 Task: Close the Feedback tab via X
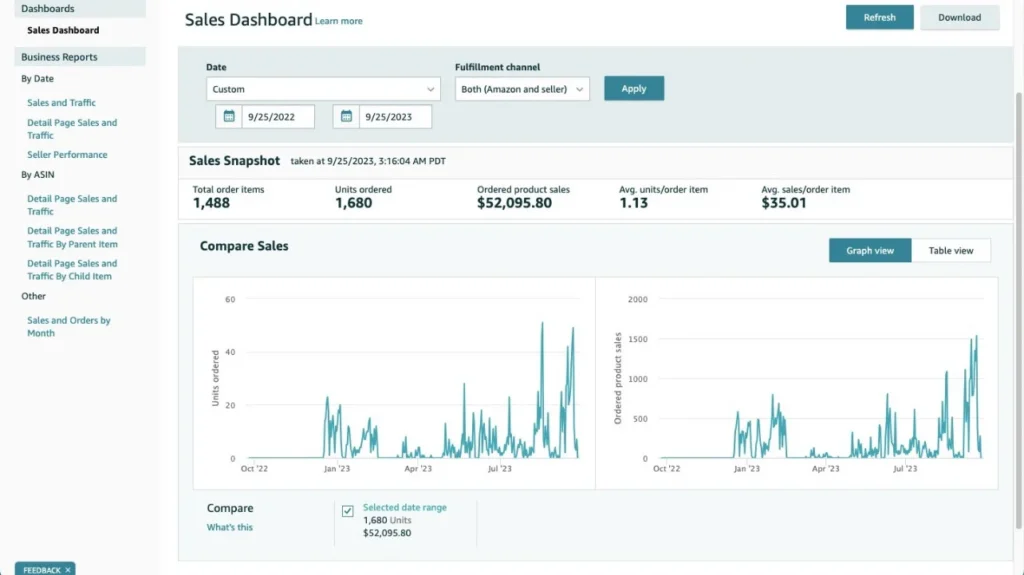pos(68,570)
